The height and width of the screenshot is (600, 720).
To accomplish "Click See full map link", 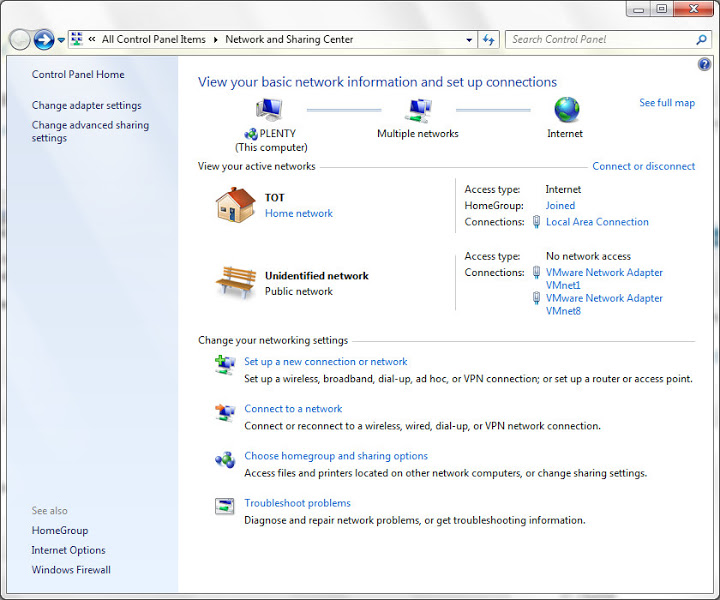I will (667, 103).
